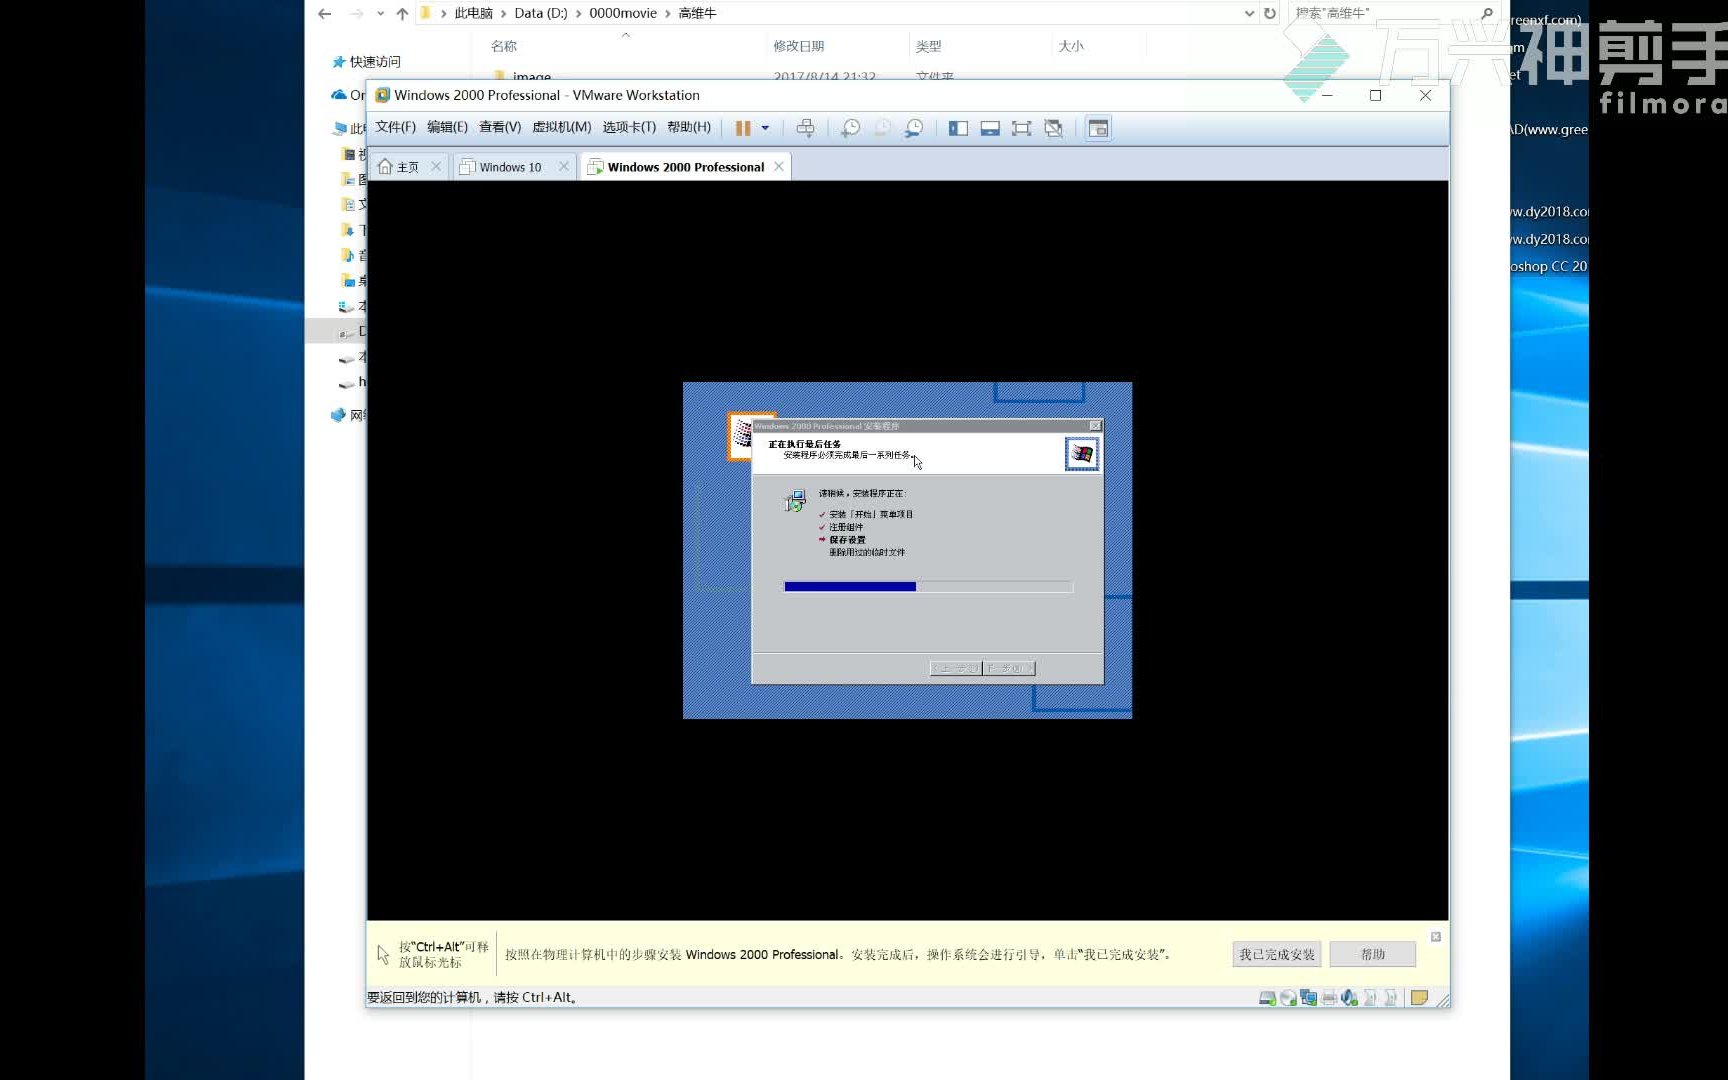Send Ctrl+Alt+Del to the virtual machine
The width and height of the screenshot is (1728, 1080).
[806, 128]
